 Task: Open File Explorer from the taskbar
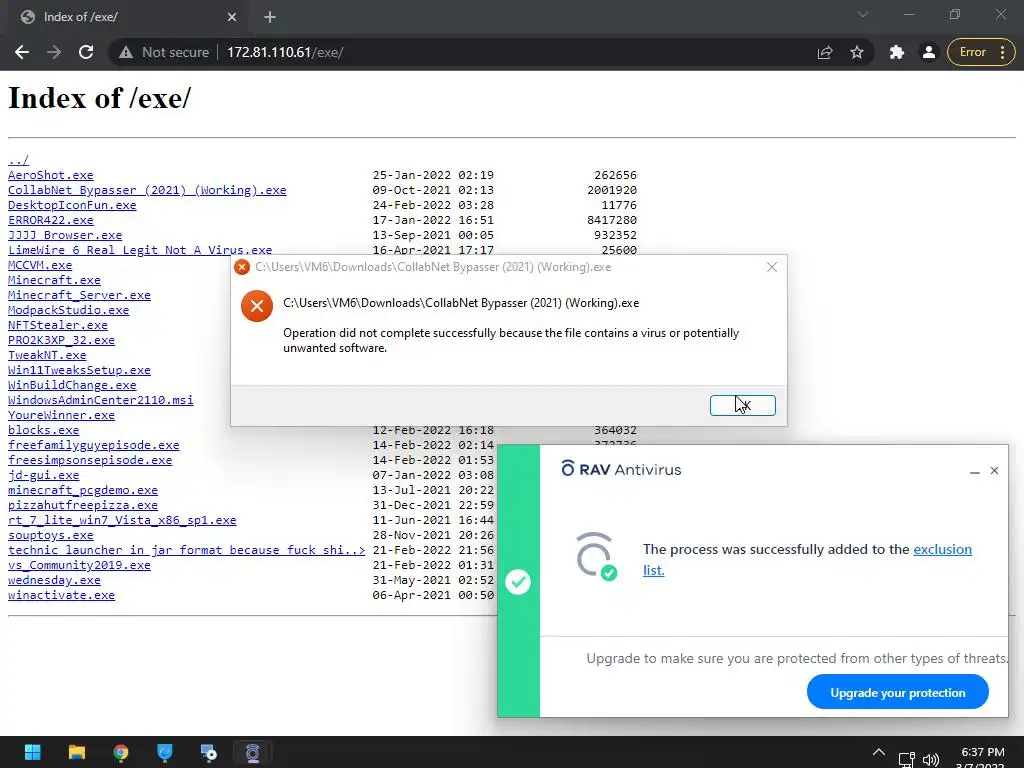coord(76,752)
